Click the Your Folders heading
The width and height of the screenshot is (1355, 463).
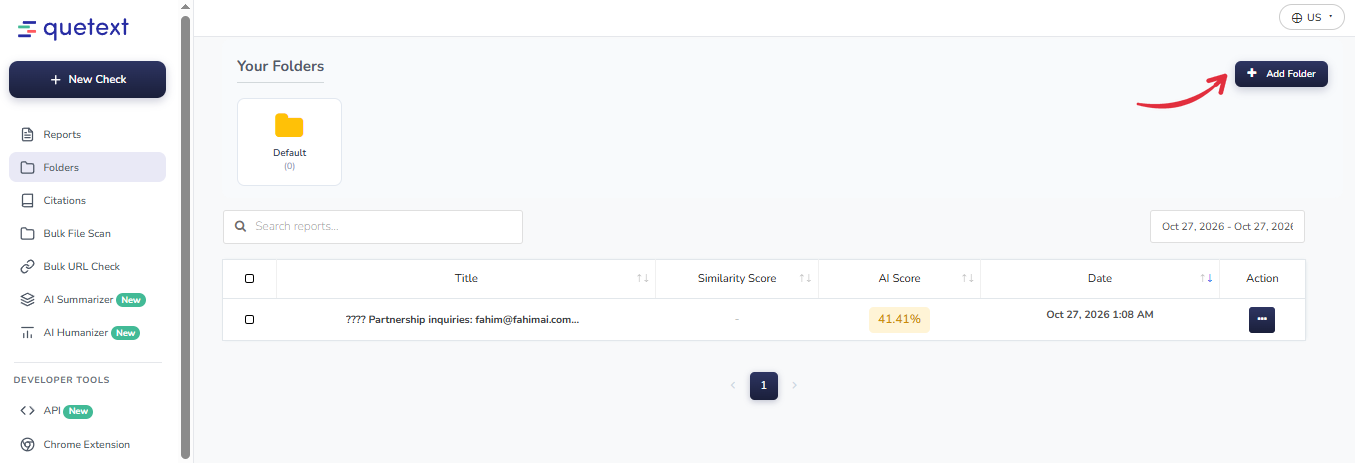280,66
